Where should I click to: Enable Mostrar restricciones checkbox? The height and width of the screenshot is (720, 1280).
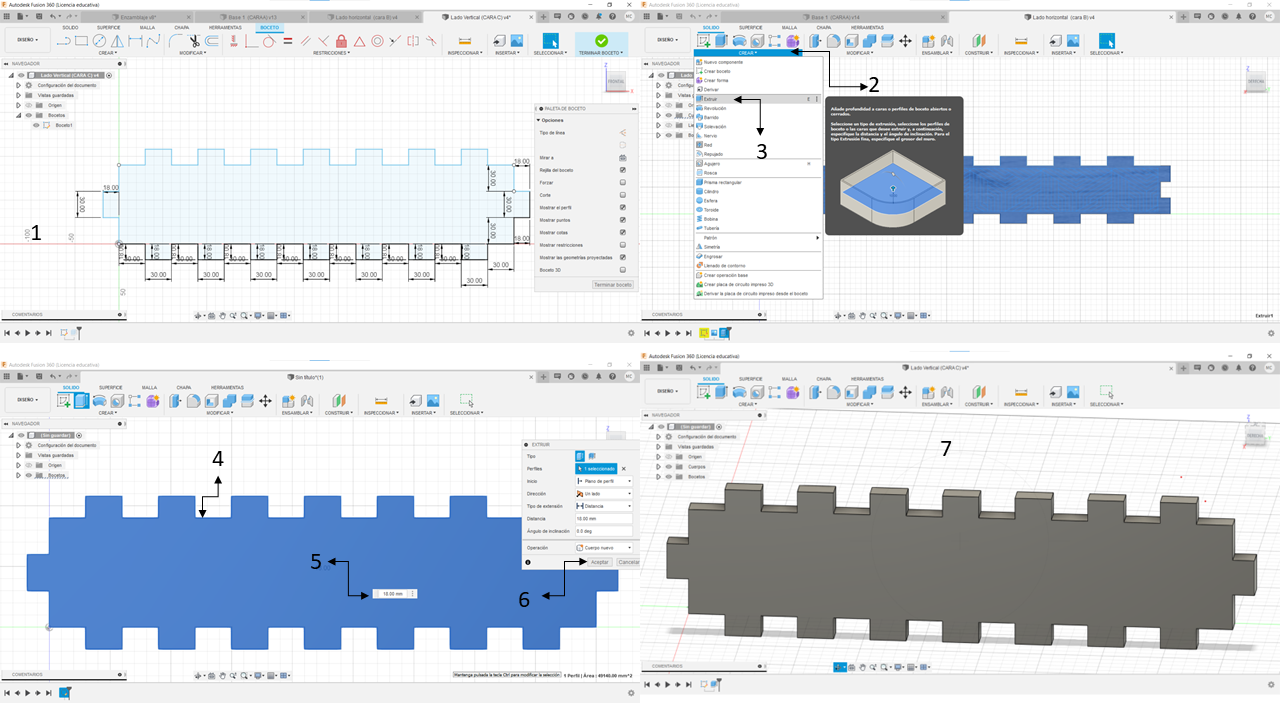623,245
